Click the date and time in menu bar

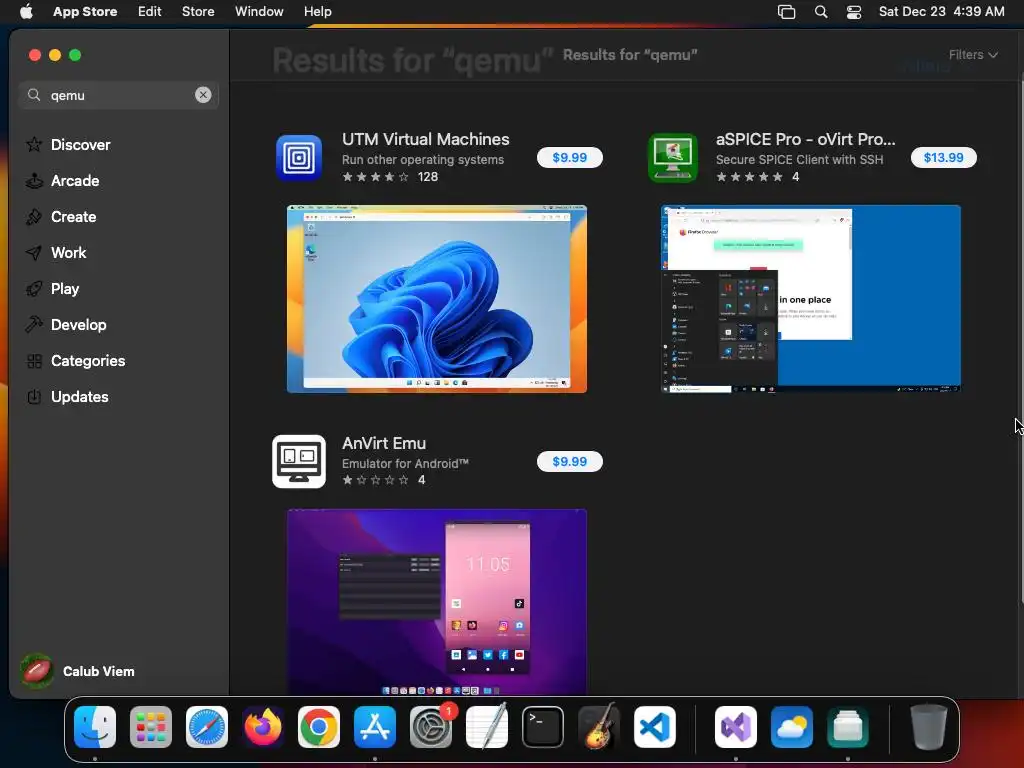pos(941,12)
